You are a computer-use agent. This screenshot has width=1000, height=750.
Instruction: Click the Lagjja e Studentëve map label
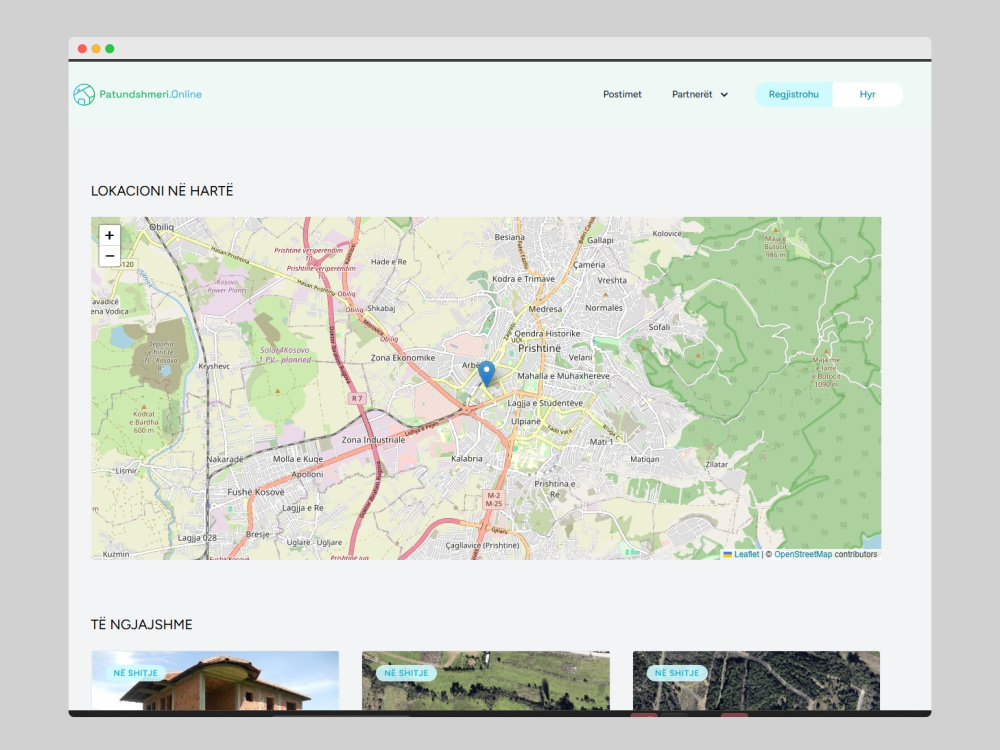tap(545, 403)
